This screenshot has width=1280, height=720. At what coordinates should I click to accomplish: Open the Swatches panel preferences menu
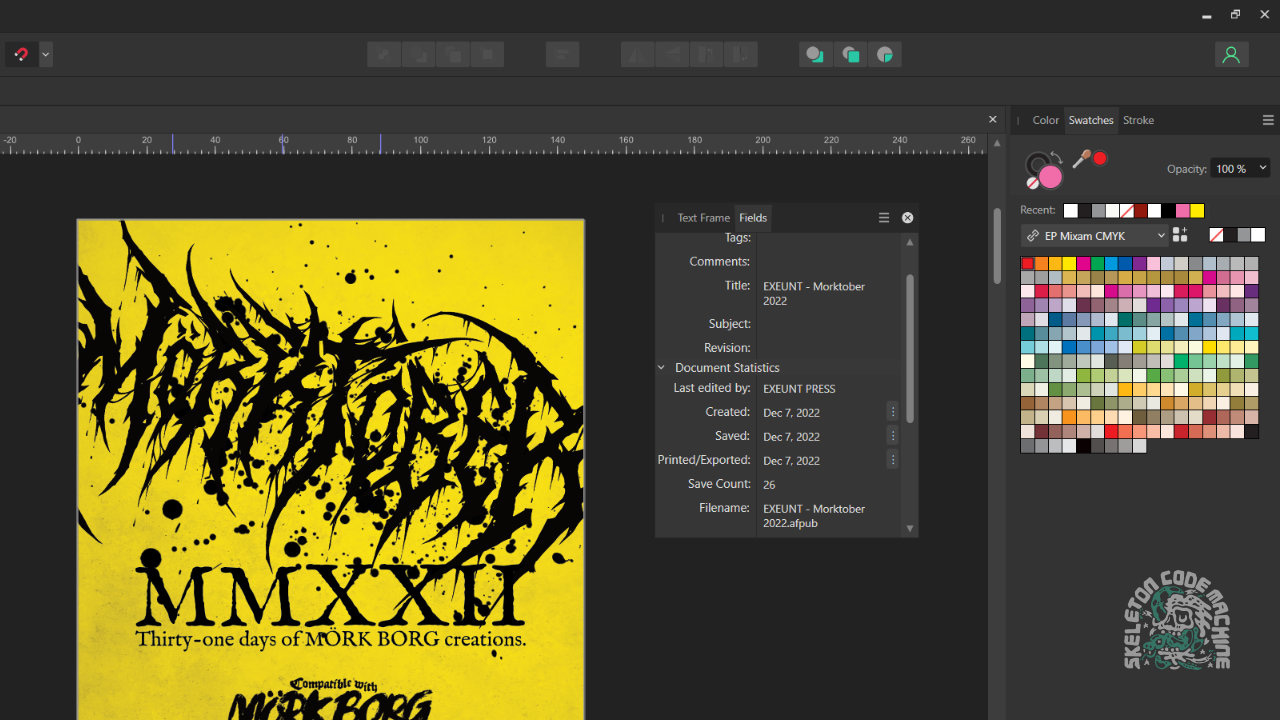coord(1268,120)
